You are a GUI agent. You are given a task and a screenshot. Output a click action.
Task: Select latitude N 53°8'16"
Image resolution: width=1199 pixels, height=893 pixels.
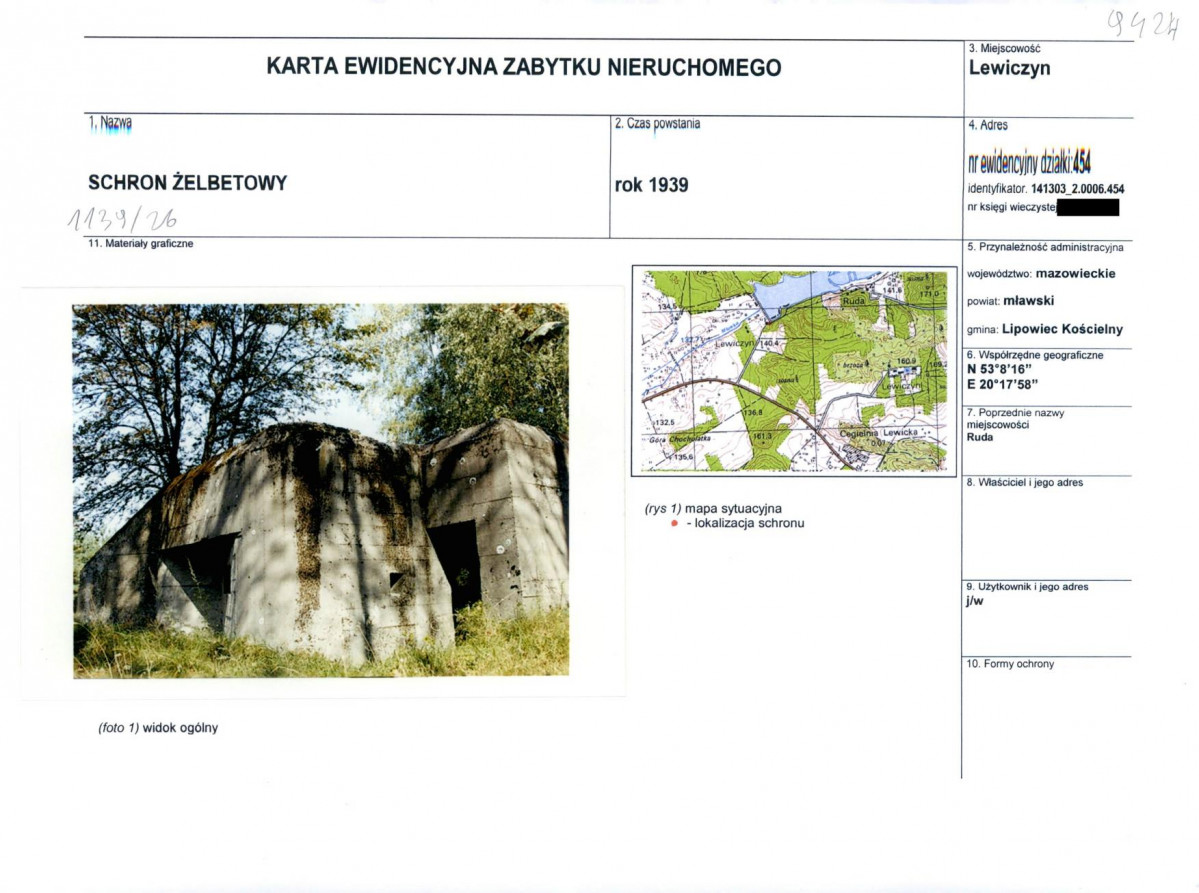click(999, 369)
